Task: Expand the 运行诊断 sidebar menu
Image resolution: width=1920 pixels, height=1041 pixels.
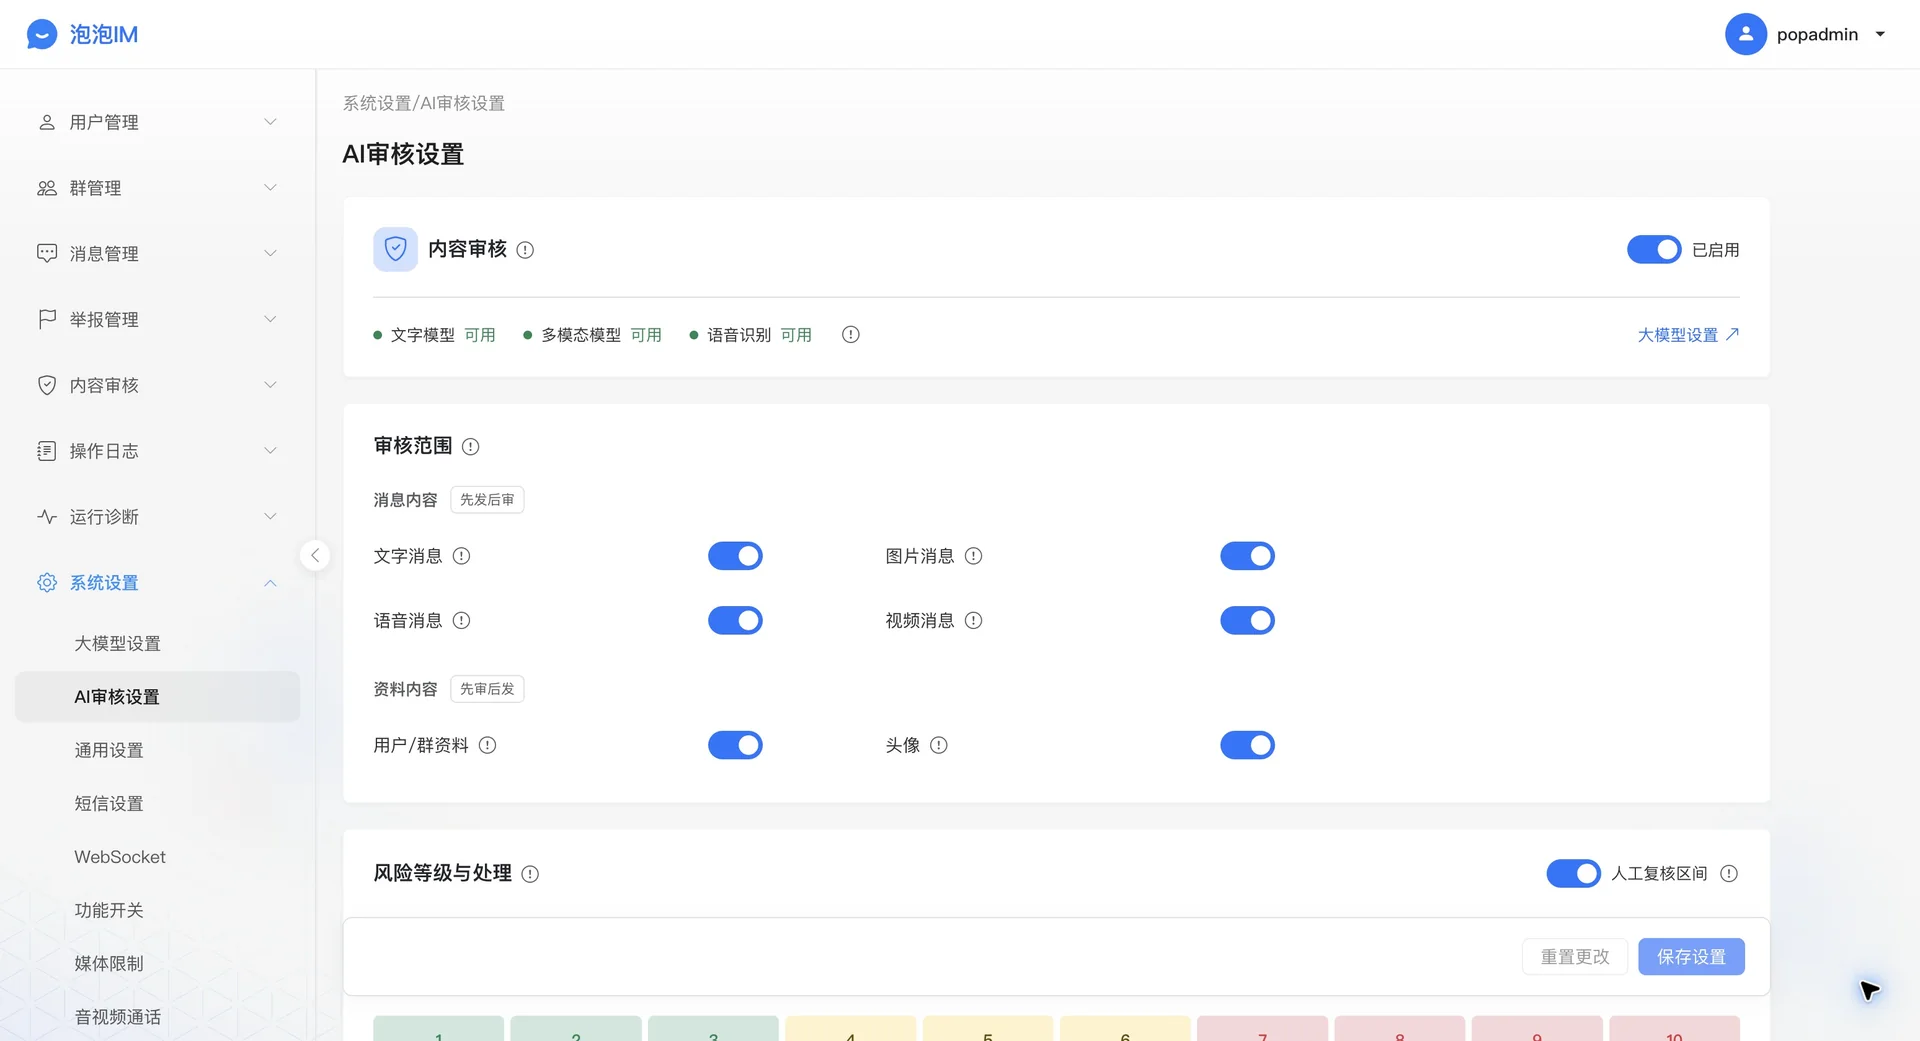Action: [157, 517]
